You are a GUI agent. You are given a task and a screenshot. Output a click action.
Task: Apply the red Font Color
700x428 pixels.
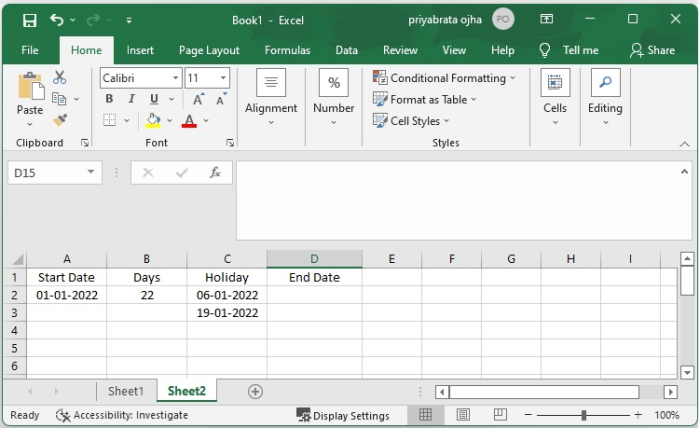[189, 121]
